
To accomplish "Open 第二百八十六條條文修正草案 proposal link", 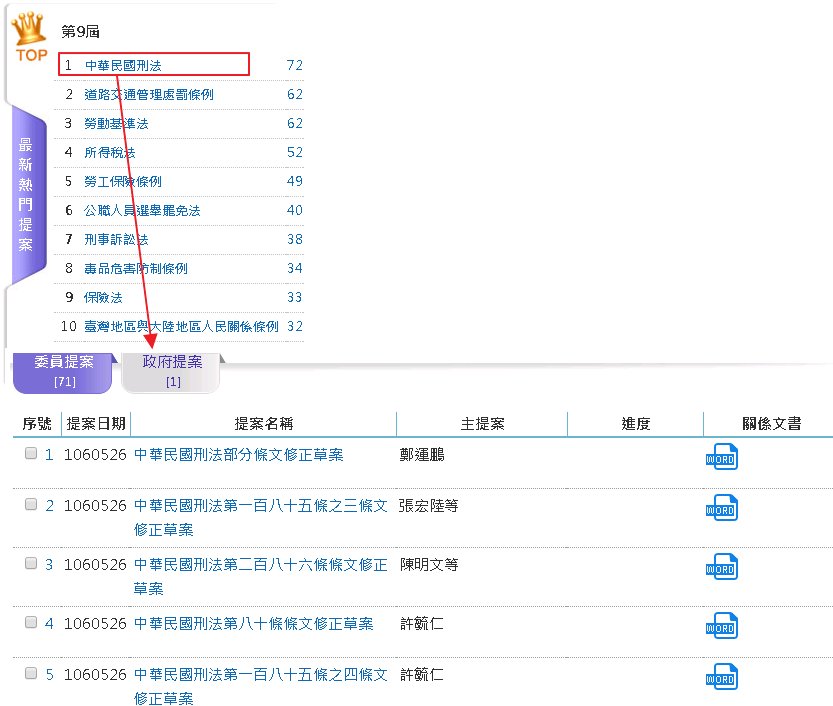I will (260, 565).
